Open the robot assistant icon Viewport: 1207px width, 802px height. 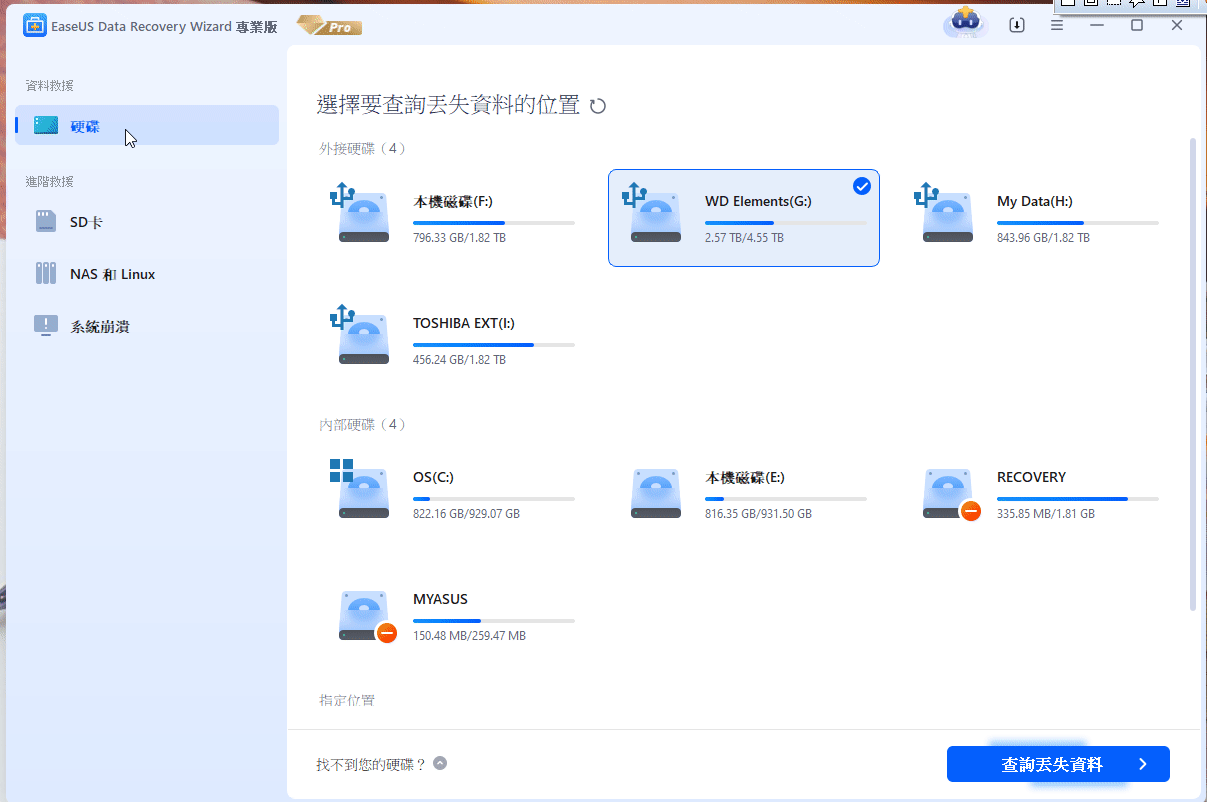pos(965,24)
